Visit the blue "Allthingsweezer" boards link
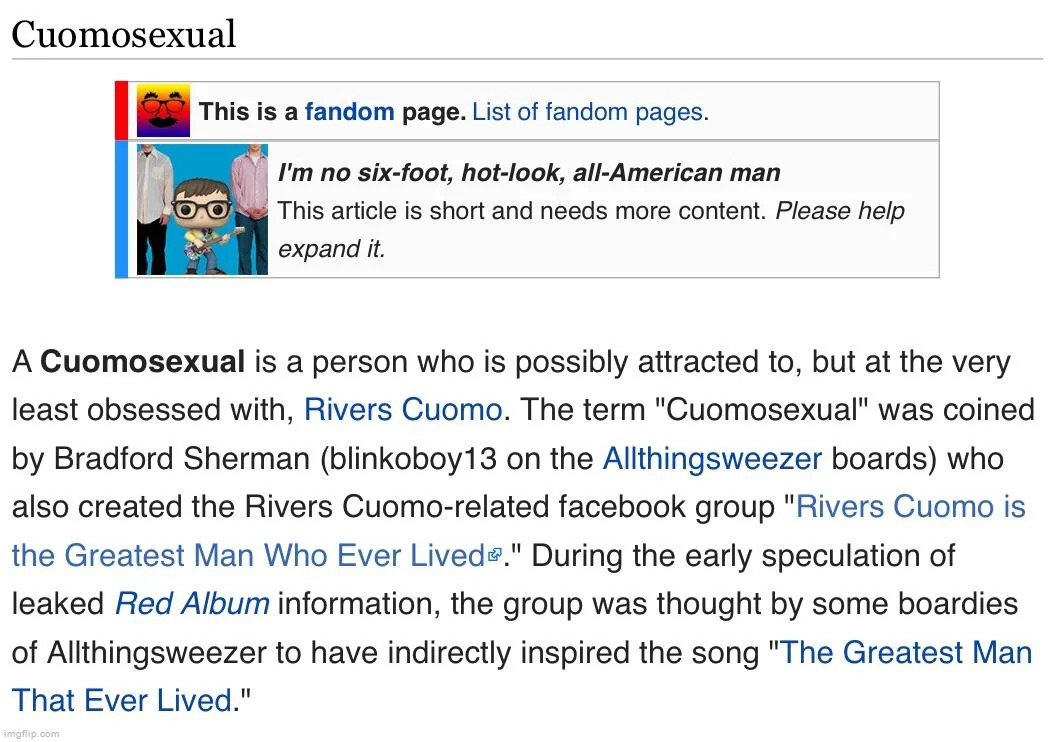The height and width of the screenshot is (742, 1064). click(712, 458)
